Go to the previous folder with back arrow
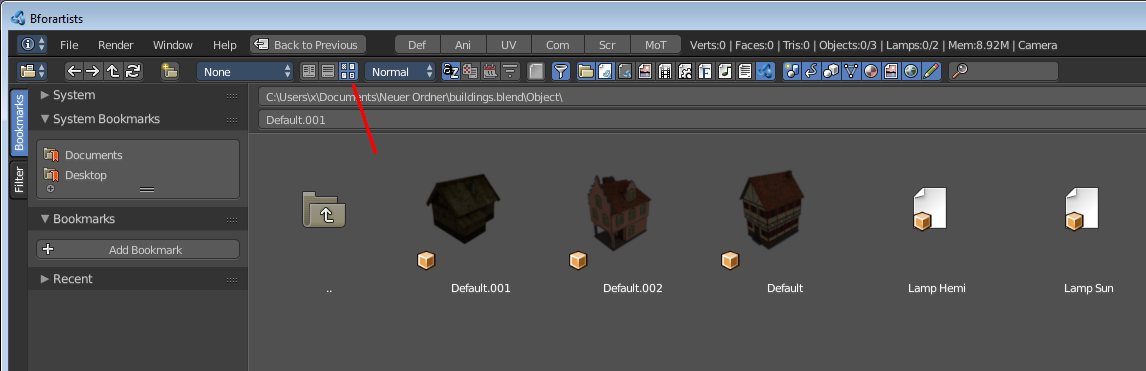Image resolution: width=1146 pixels, height=371 pixels. tap(74, 71)
